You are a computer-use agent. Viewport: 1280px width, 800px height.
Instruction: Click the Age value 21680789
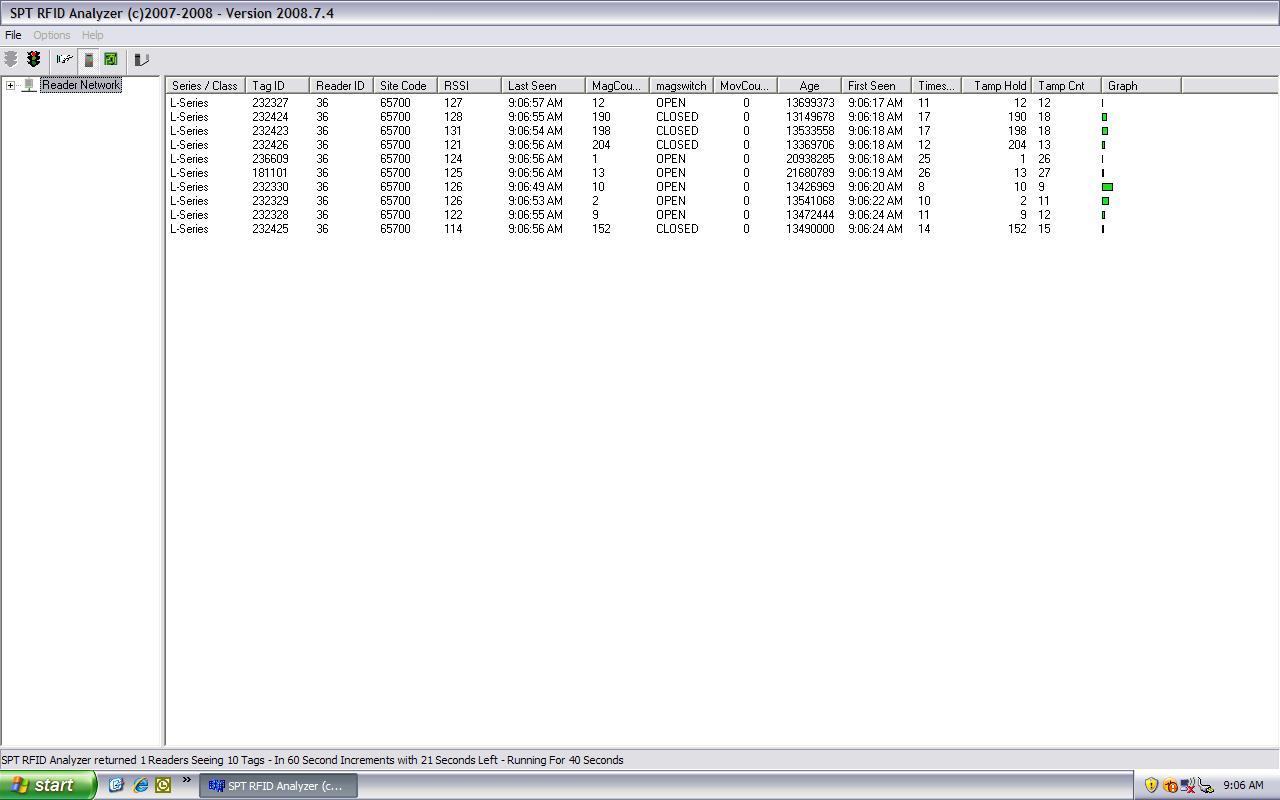point(810,173)
